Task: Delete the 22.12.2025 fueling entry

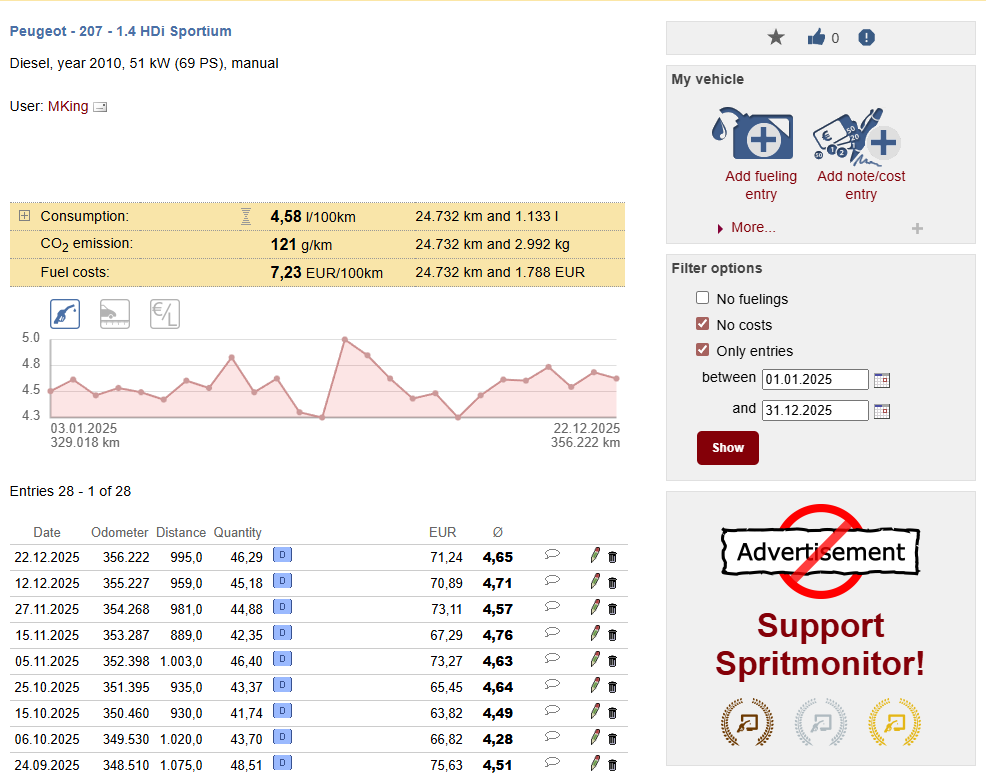Action: 612,557
